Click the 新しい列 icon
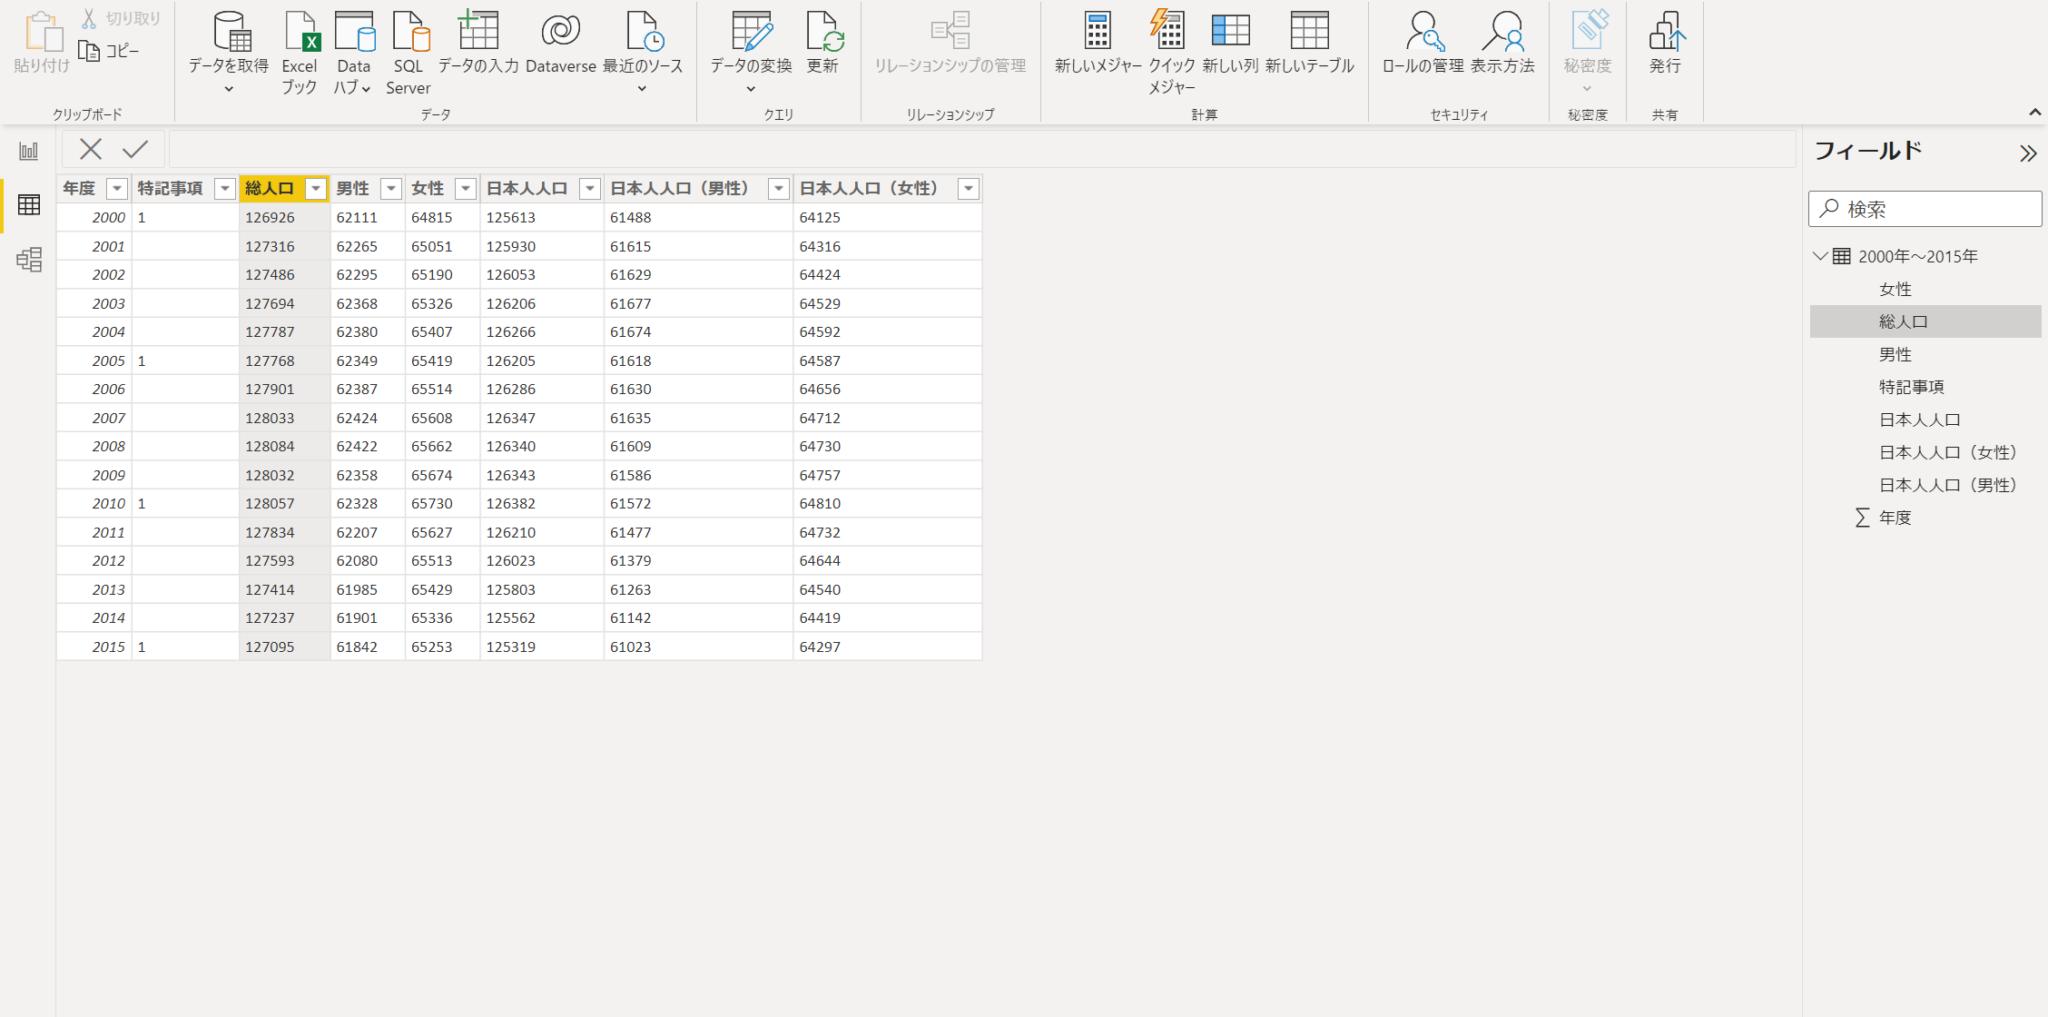Screen dimensions: 2048x1017 click(1230, 34)
